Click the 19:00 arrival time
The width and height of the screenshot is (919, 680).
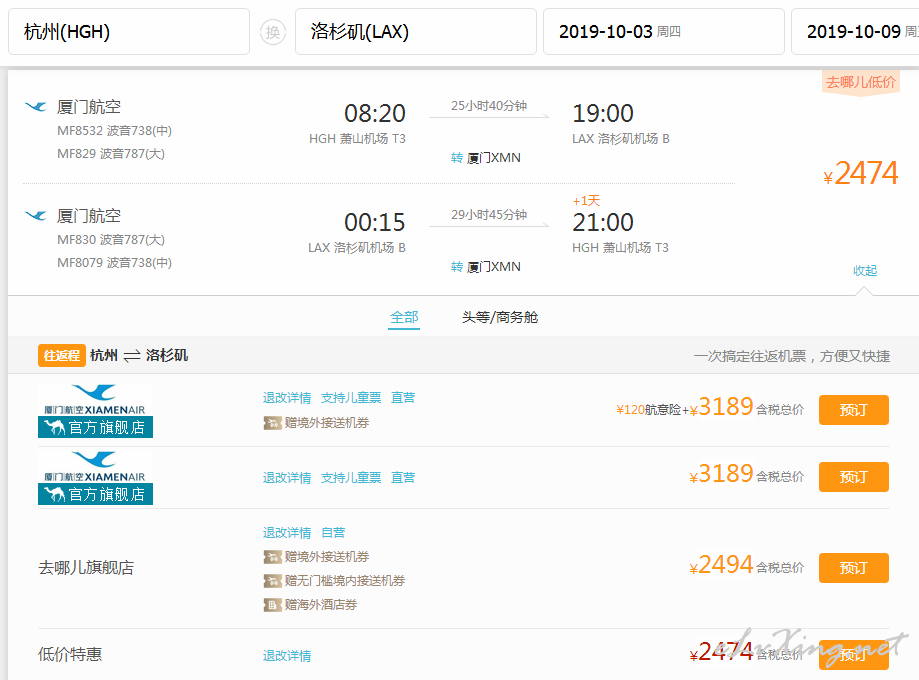pos(603,113)
